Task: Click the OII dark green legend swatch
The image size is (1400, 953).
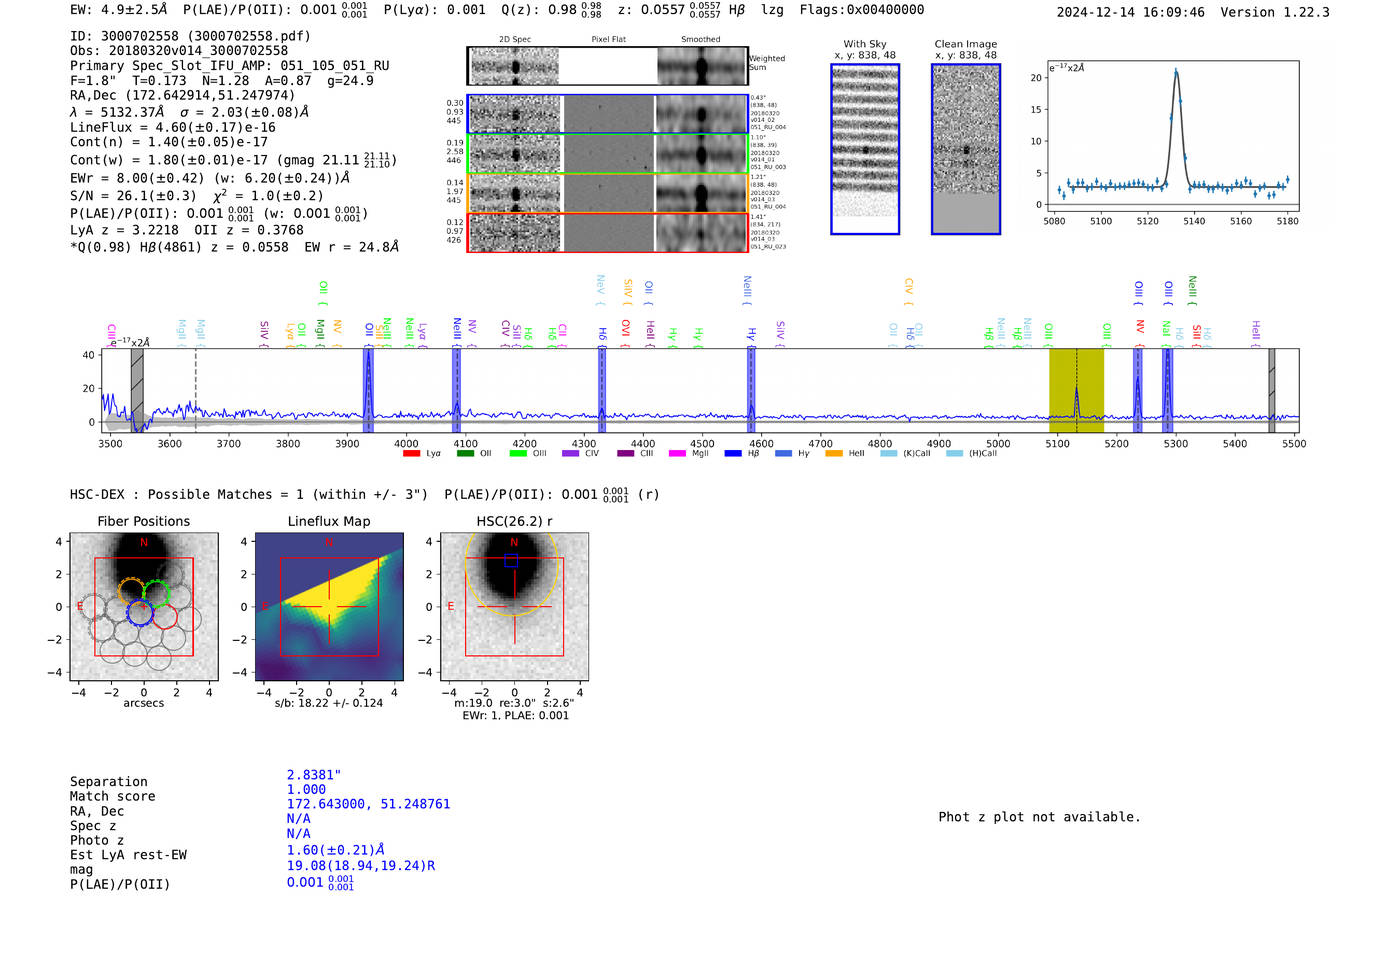Action: coord(465,454)
